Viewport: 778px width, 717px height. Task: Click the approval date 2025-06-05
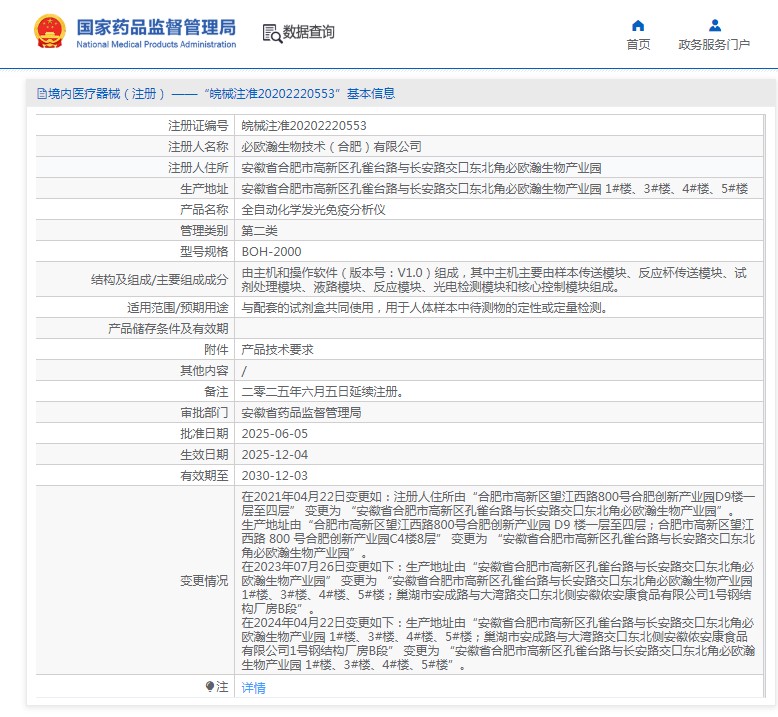tap(275, 434)
